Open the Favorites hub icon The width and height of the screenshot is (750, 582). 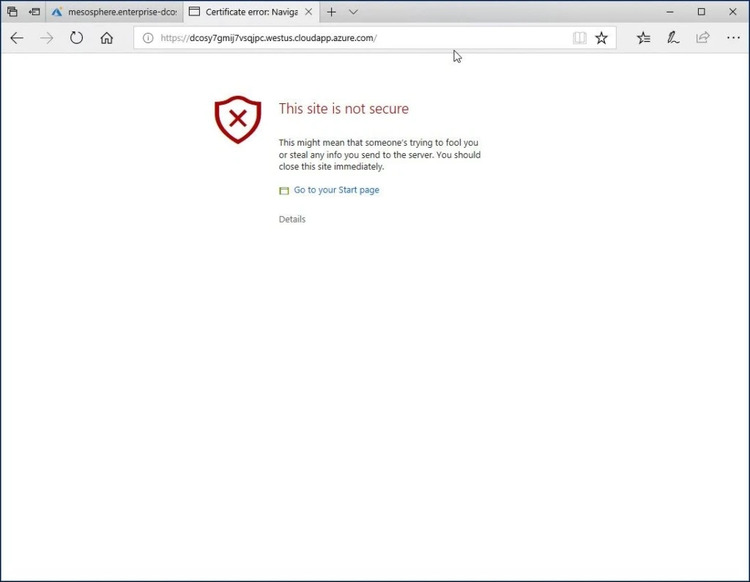click(643, 38)
